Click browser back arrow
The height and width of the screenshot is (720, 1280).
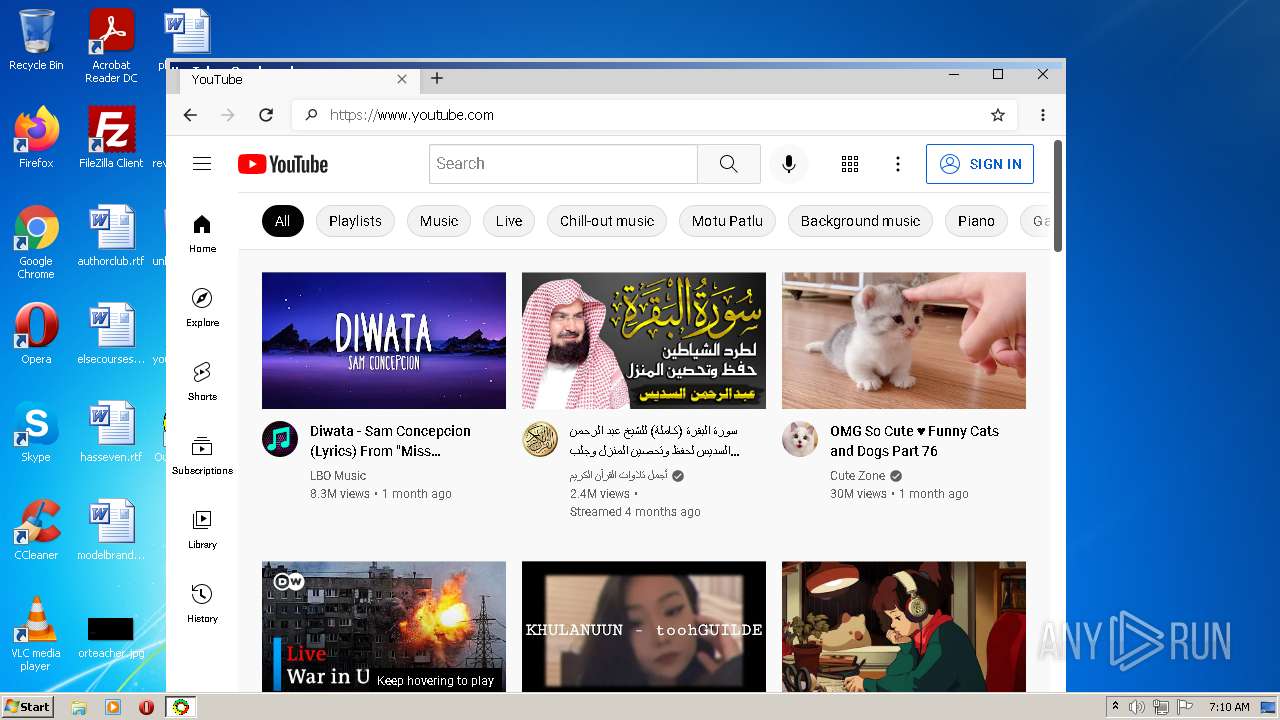click(190, 115)
